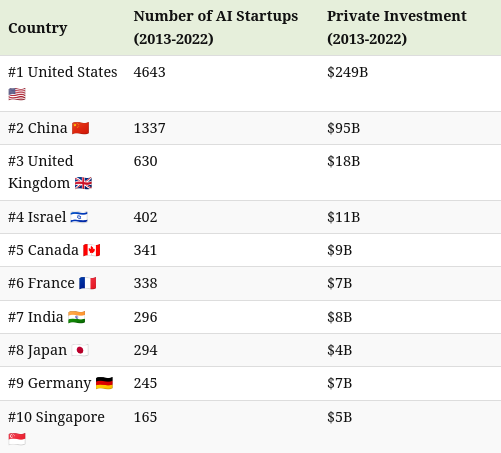The height and width of the screenshot is (453, 501).
Task: Click the $5B value for Singapore
Action: [x=339, y=417]
